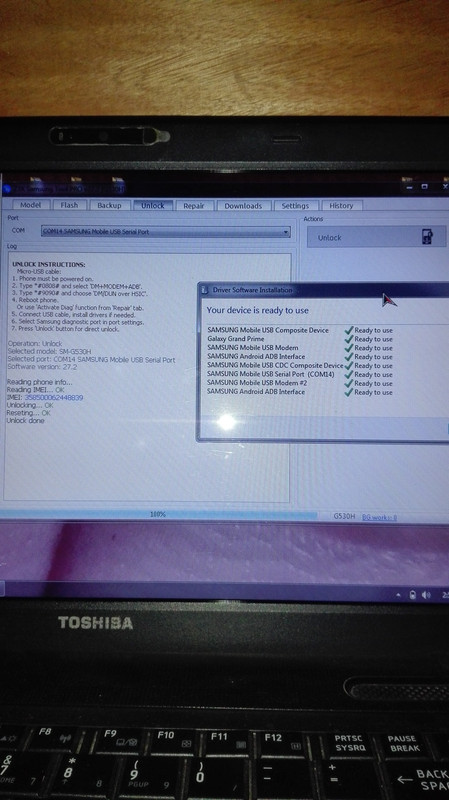This screenshot has width=449, height=800.
Task: Go to the Repair tab
Action: [x=194, y=206]
